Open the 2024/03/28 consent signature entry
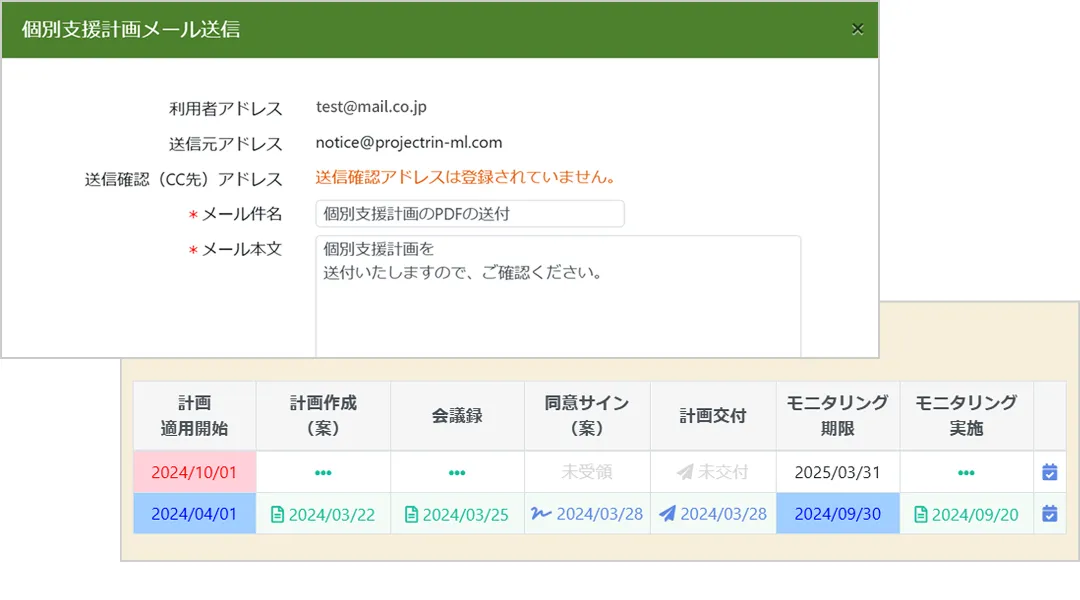Viewport: 1080px width, 600px height. [x=587, y=513]
